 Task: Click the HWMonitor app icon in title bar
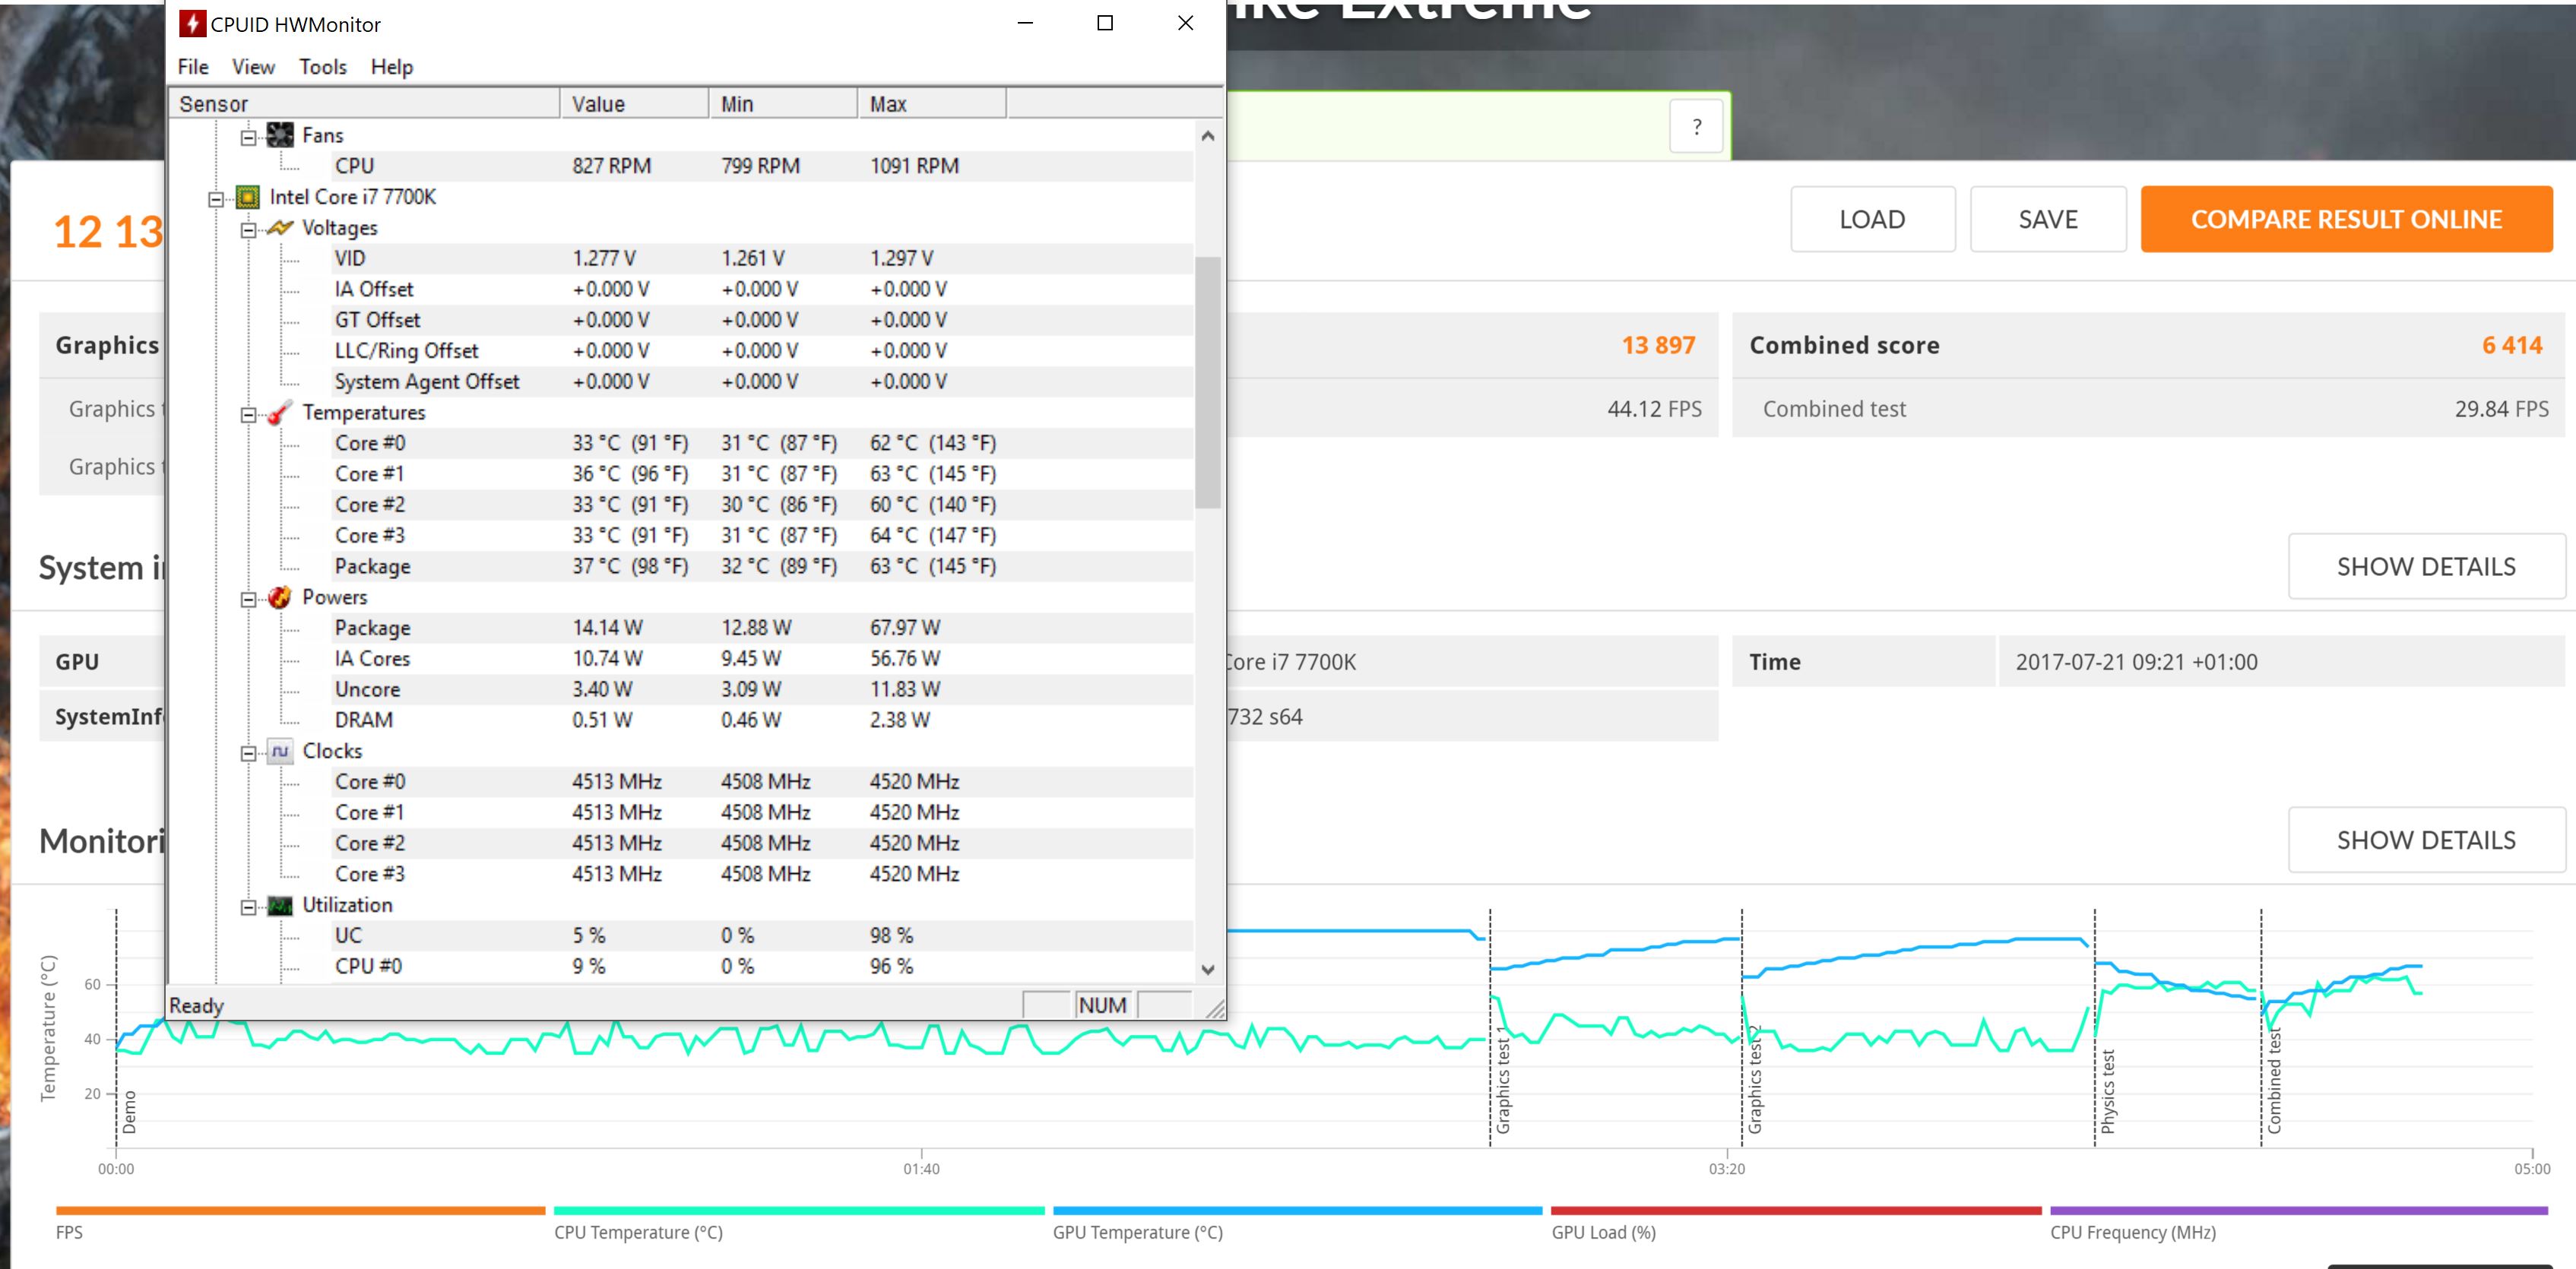tap(192, 23)
